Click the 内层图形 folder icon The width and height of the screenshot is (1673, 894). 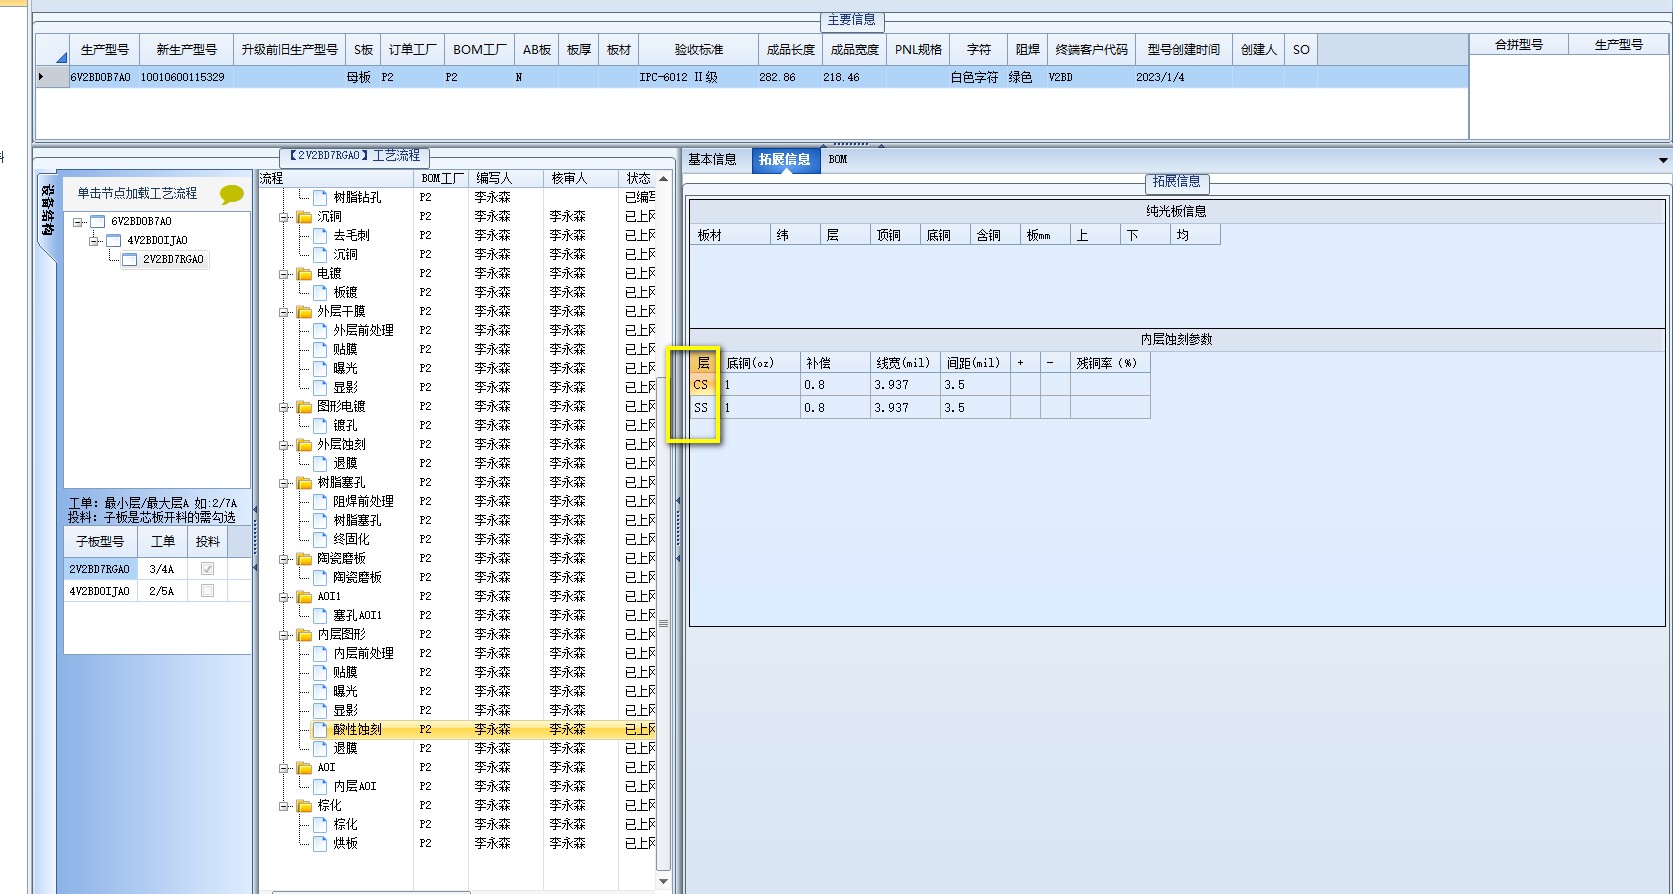(304, 634)
